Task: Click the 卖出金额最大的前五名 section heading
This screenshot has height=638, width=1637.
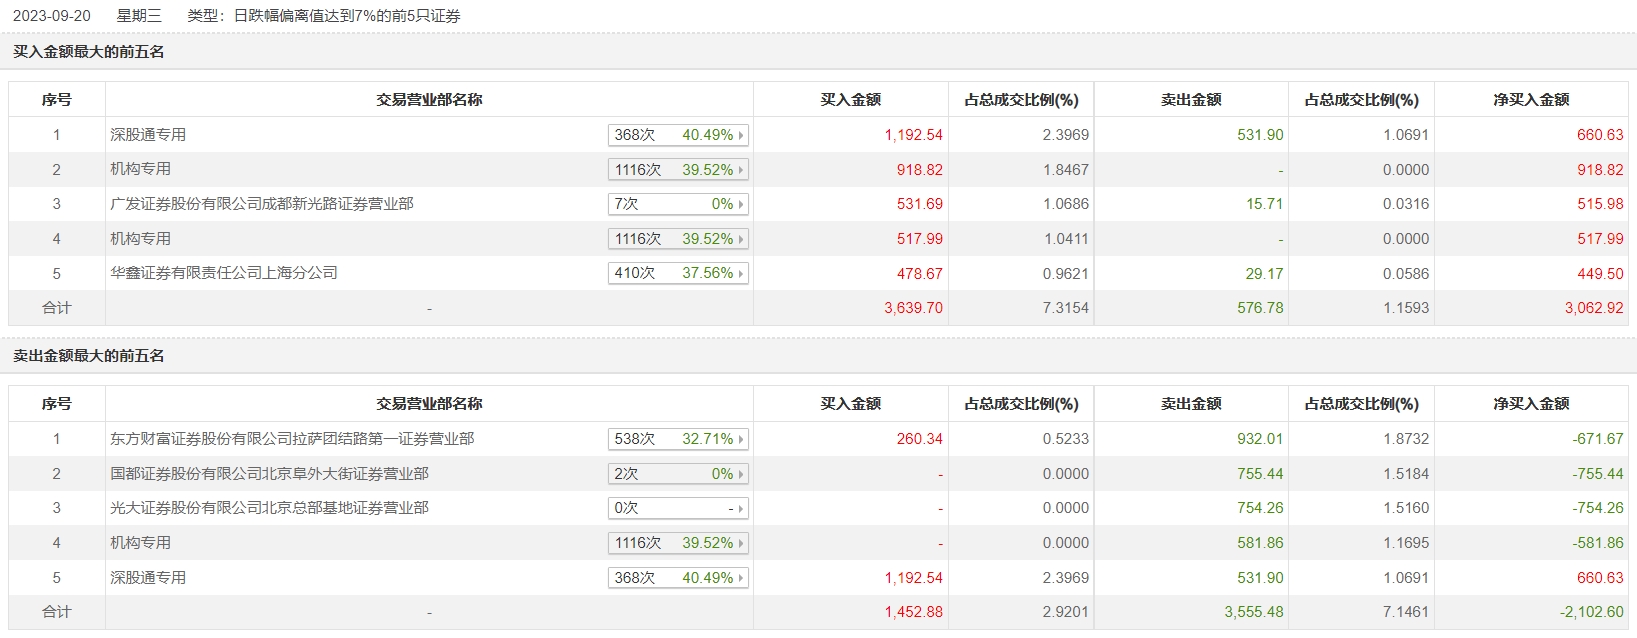Action: click(89, 356)
